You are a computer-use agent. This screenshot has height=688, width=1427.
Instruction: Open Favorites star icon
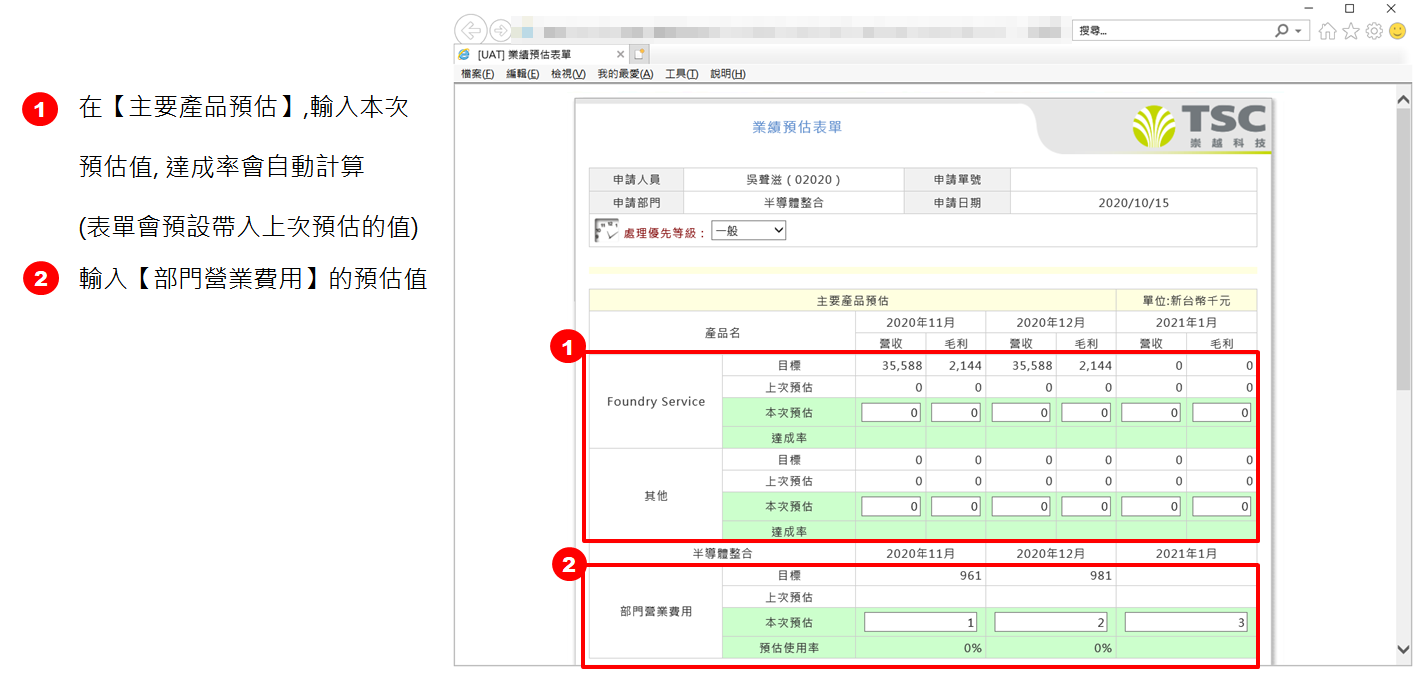pyautogui.click(x=1350, y=31)
